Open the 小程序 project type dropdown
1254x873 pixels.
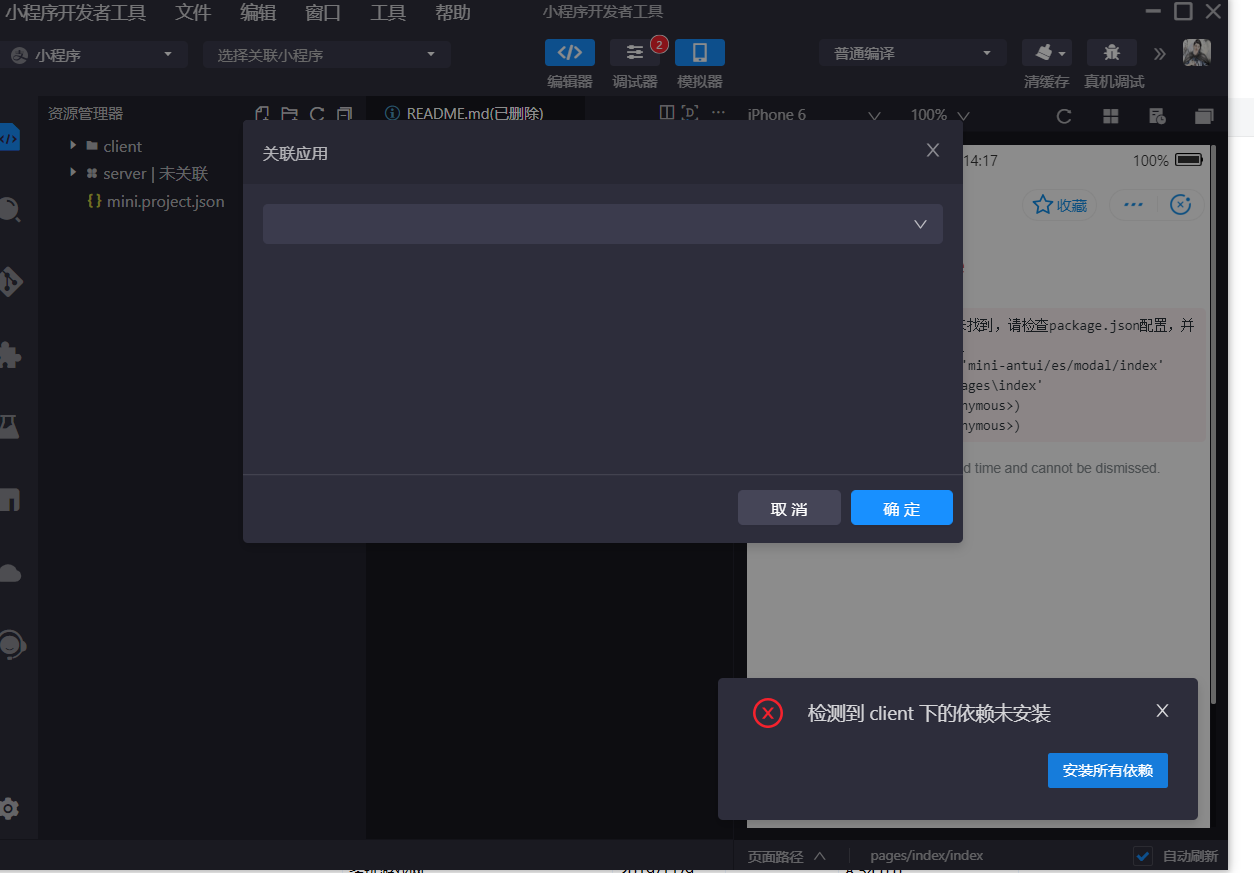tap(95, 55)
